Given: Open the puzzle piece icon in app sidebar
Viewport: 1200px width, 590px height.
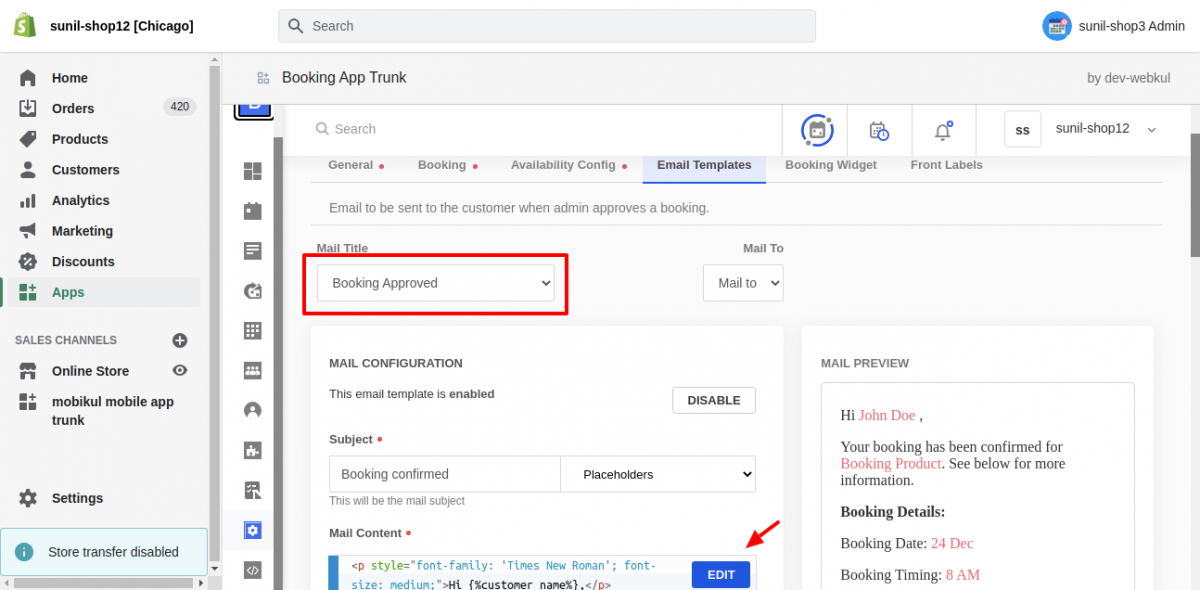Looking at the screenshot, I should (x=253, y=450).
